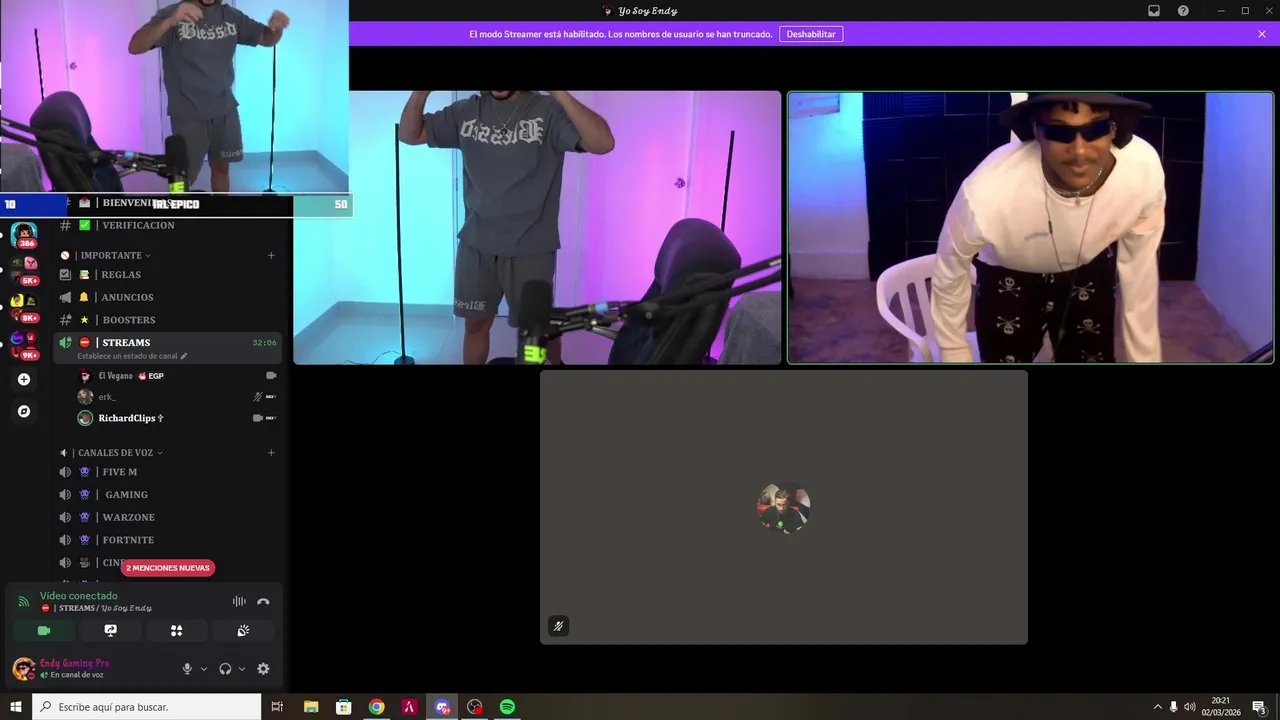1280x720 pixels.
Task: Open Chrome from taskbar
Action: click(376, 707)
